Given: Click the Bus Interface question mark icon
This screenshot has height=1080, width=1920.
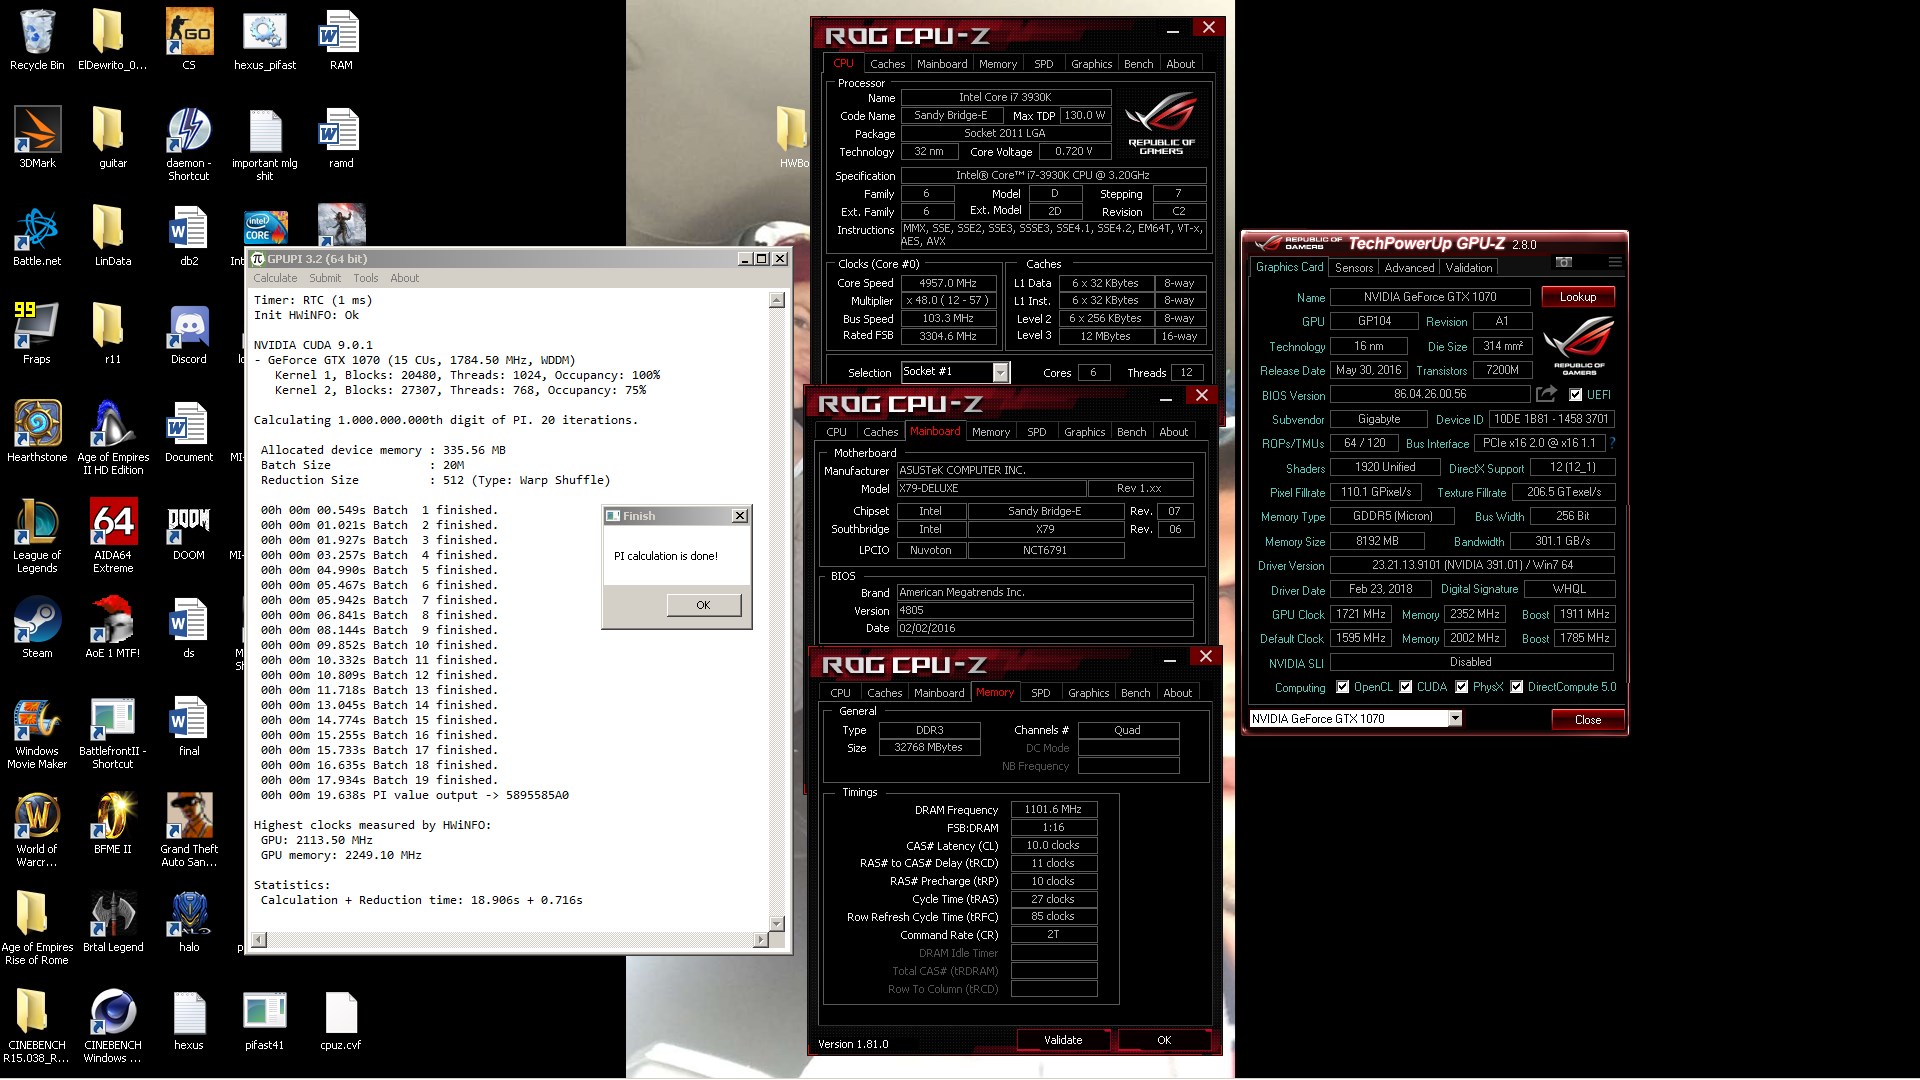Looking at the screenshot, I should click(x=1612, y=443).
